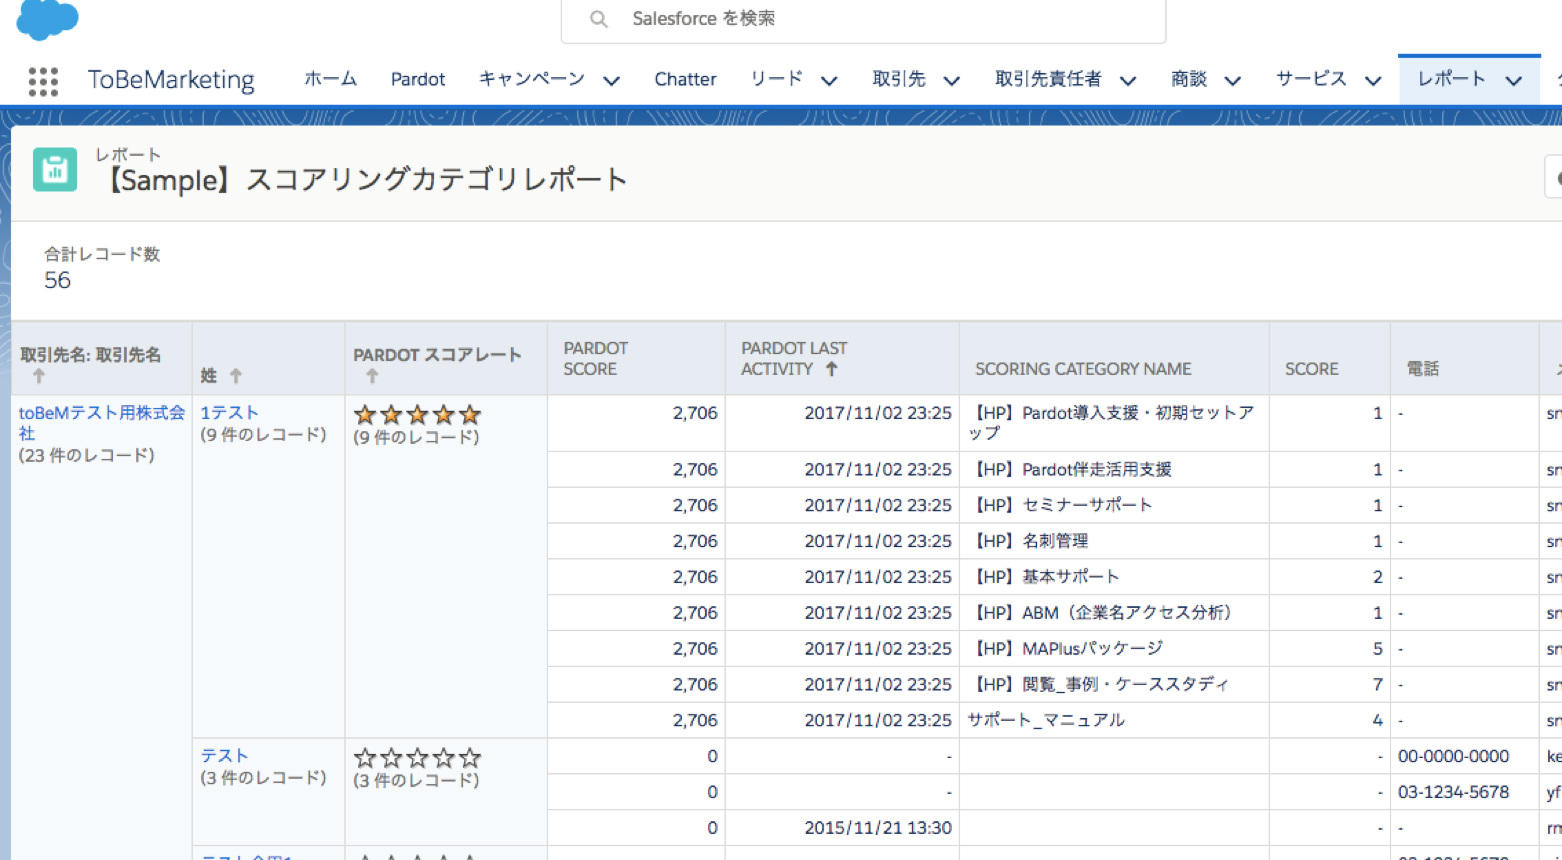Open the リード dropdown chevron
The height and width of the screenshot is (860, 1562).
coord(829,81)
